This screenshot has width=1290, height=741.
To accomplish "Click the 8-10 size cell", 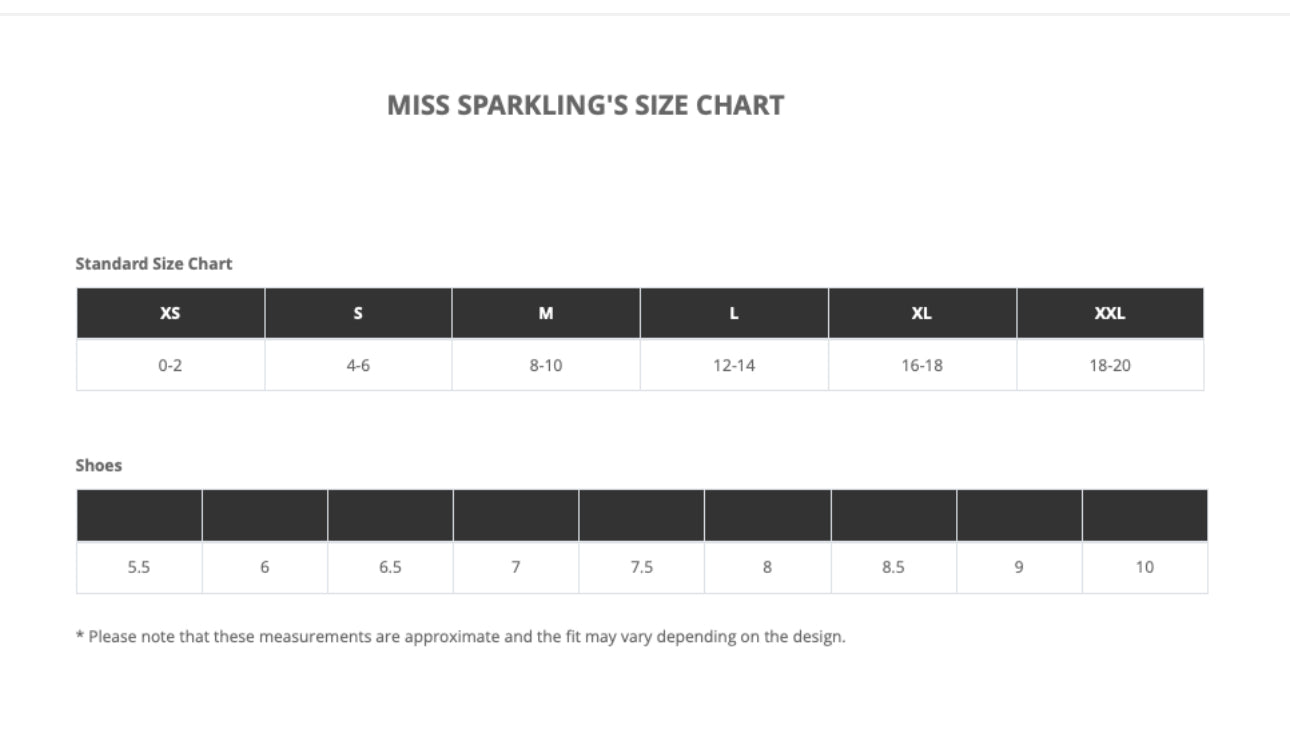I will pos(546,365).
